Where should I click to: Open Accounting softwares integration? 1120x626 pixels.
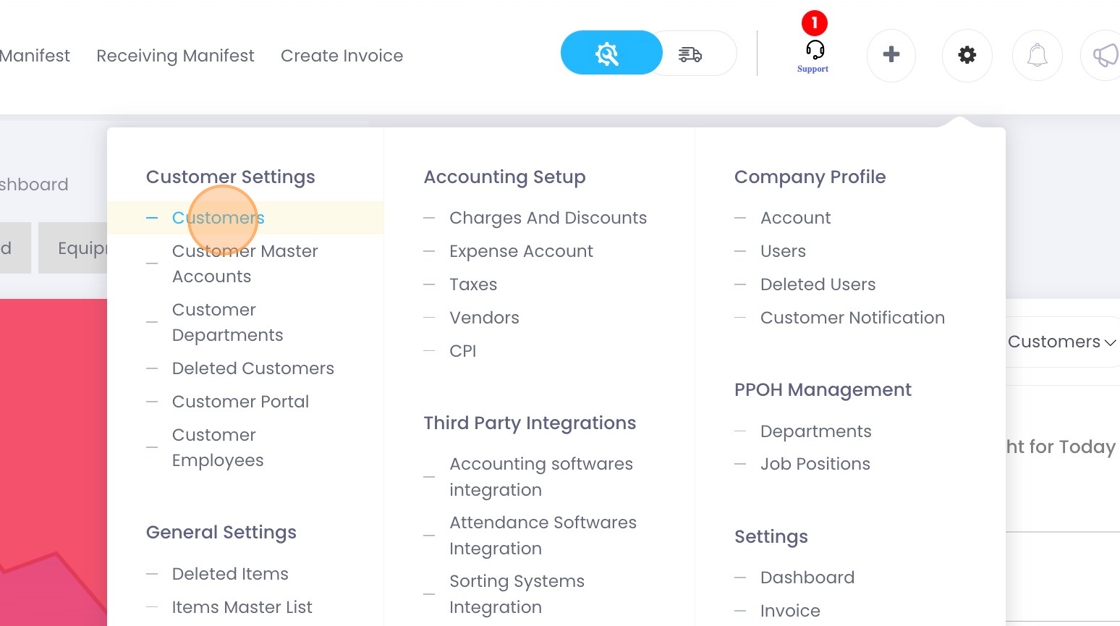541,477
